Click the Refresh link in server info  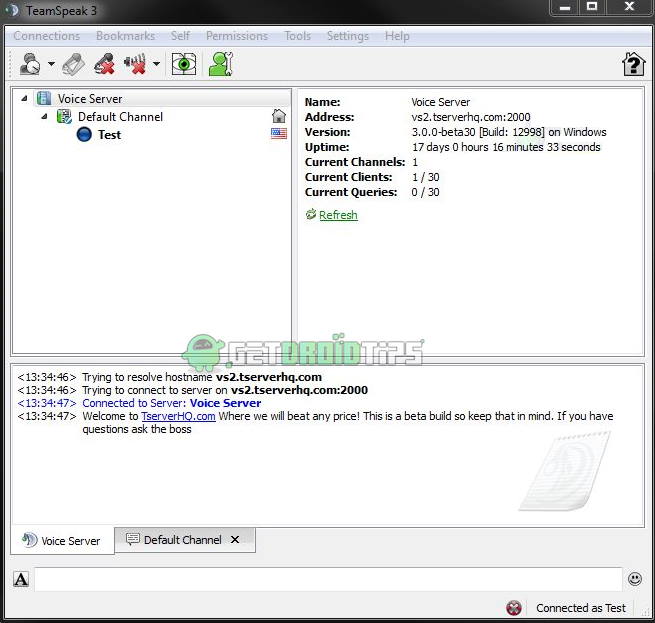pyautogui.click(x=338, y=215)
